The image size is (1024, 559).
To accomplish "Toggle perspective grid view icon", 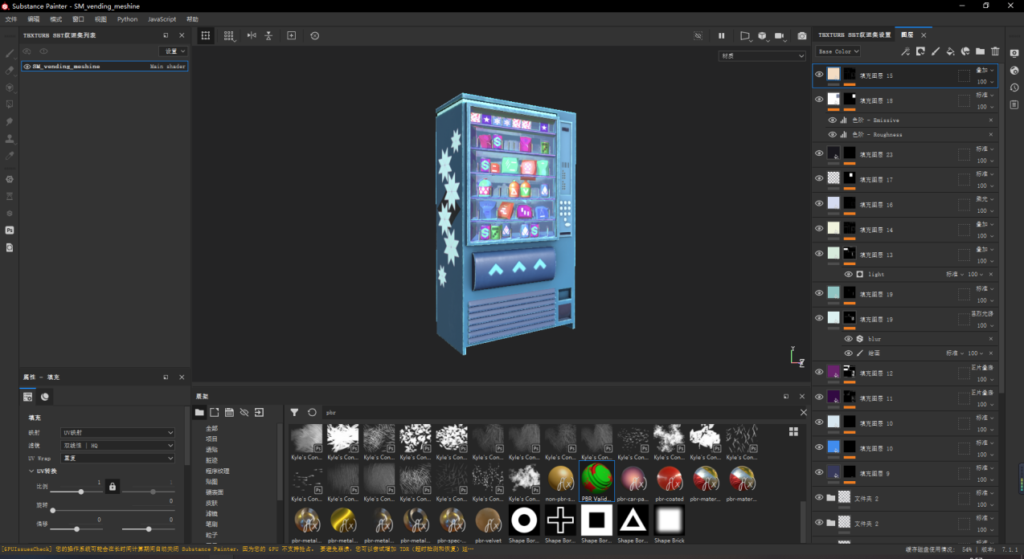I will [x=205, y=36].
